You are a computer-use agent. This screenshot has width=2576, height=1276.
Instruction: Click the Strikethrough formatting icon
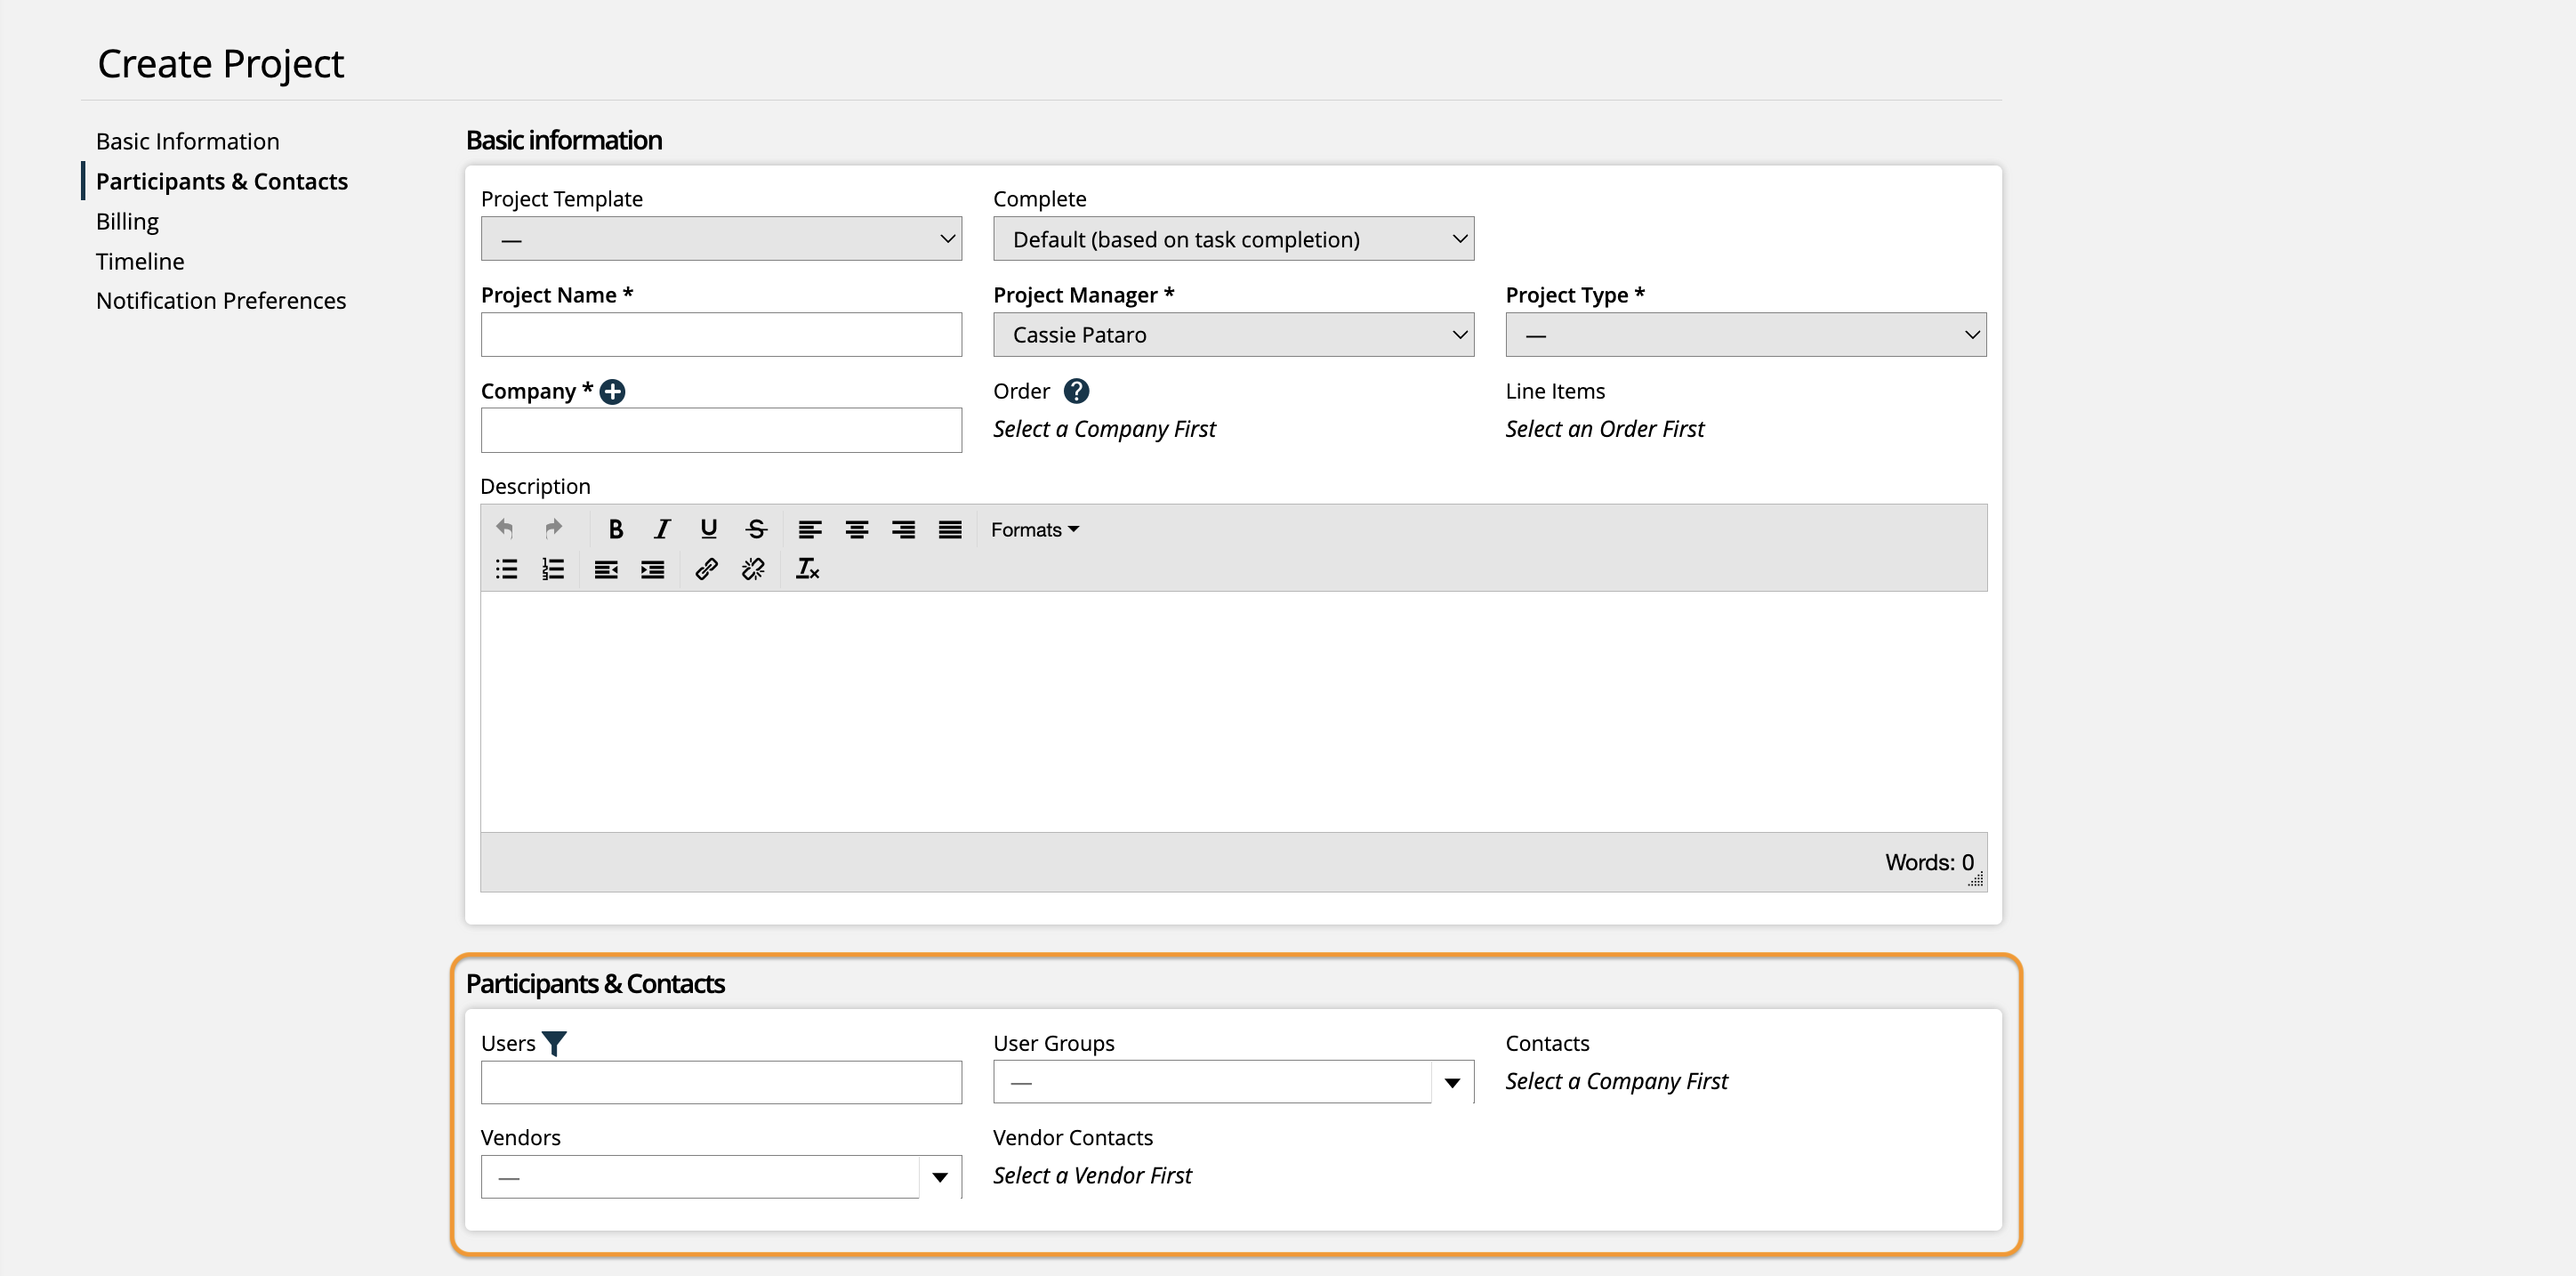coord(754,529)
